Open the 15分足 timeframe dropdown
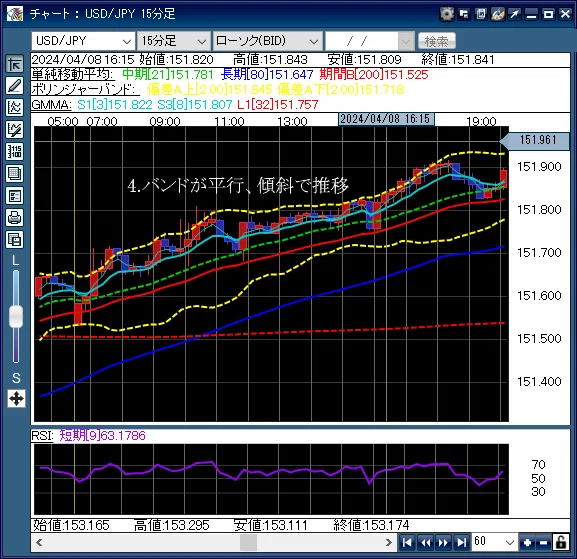 (174, 41)
